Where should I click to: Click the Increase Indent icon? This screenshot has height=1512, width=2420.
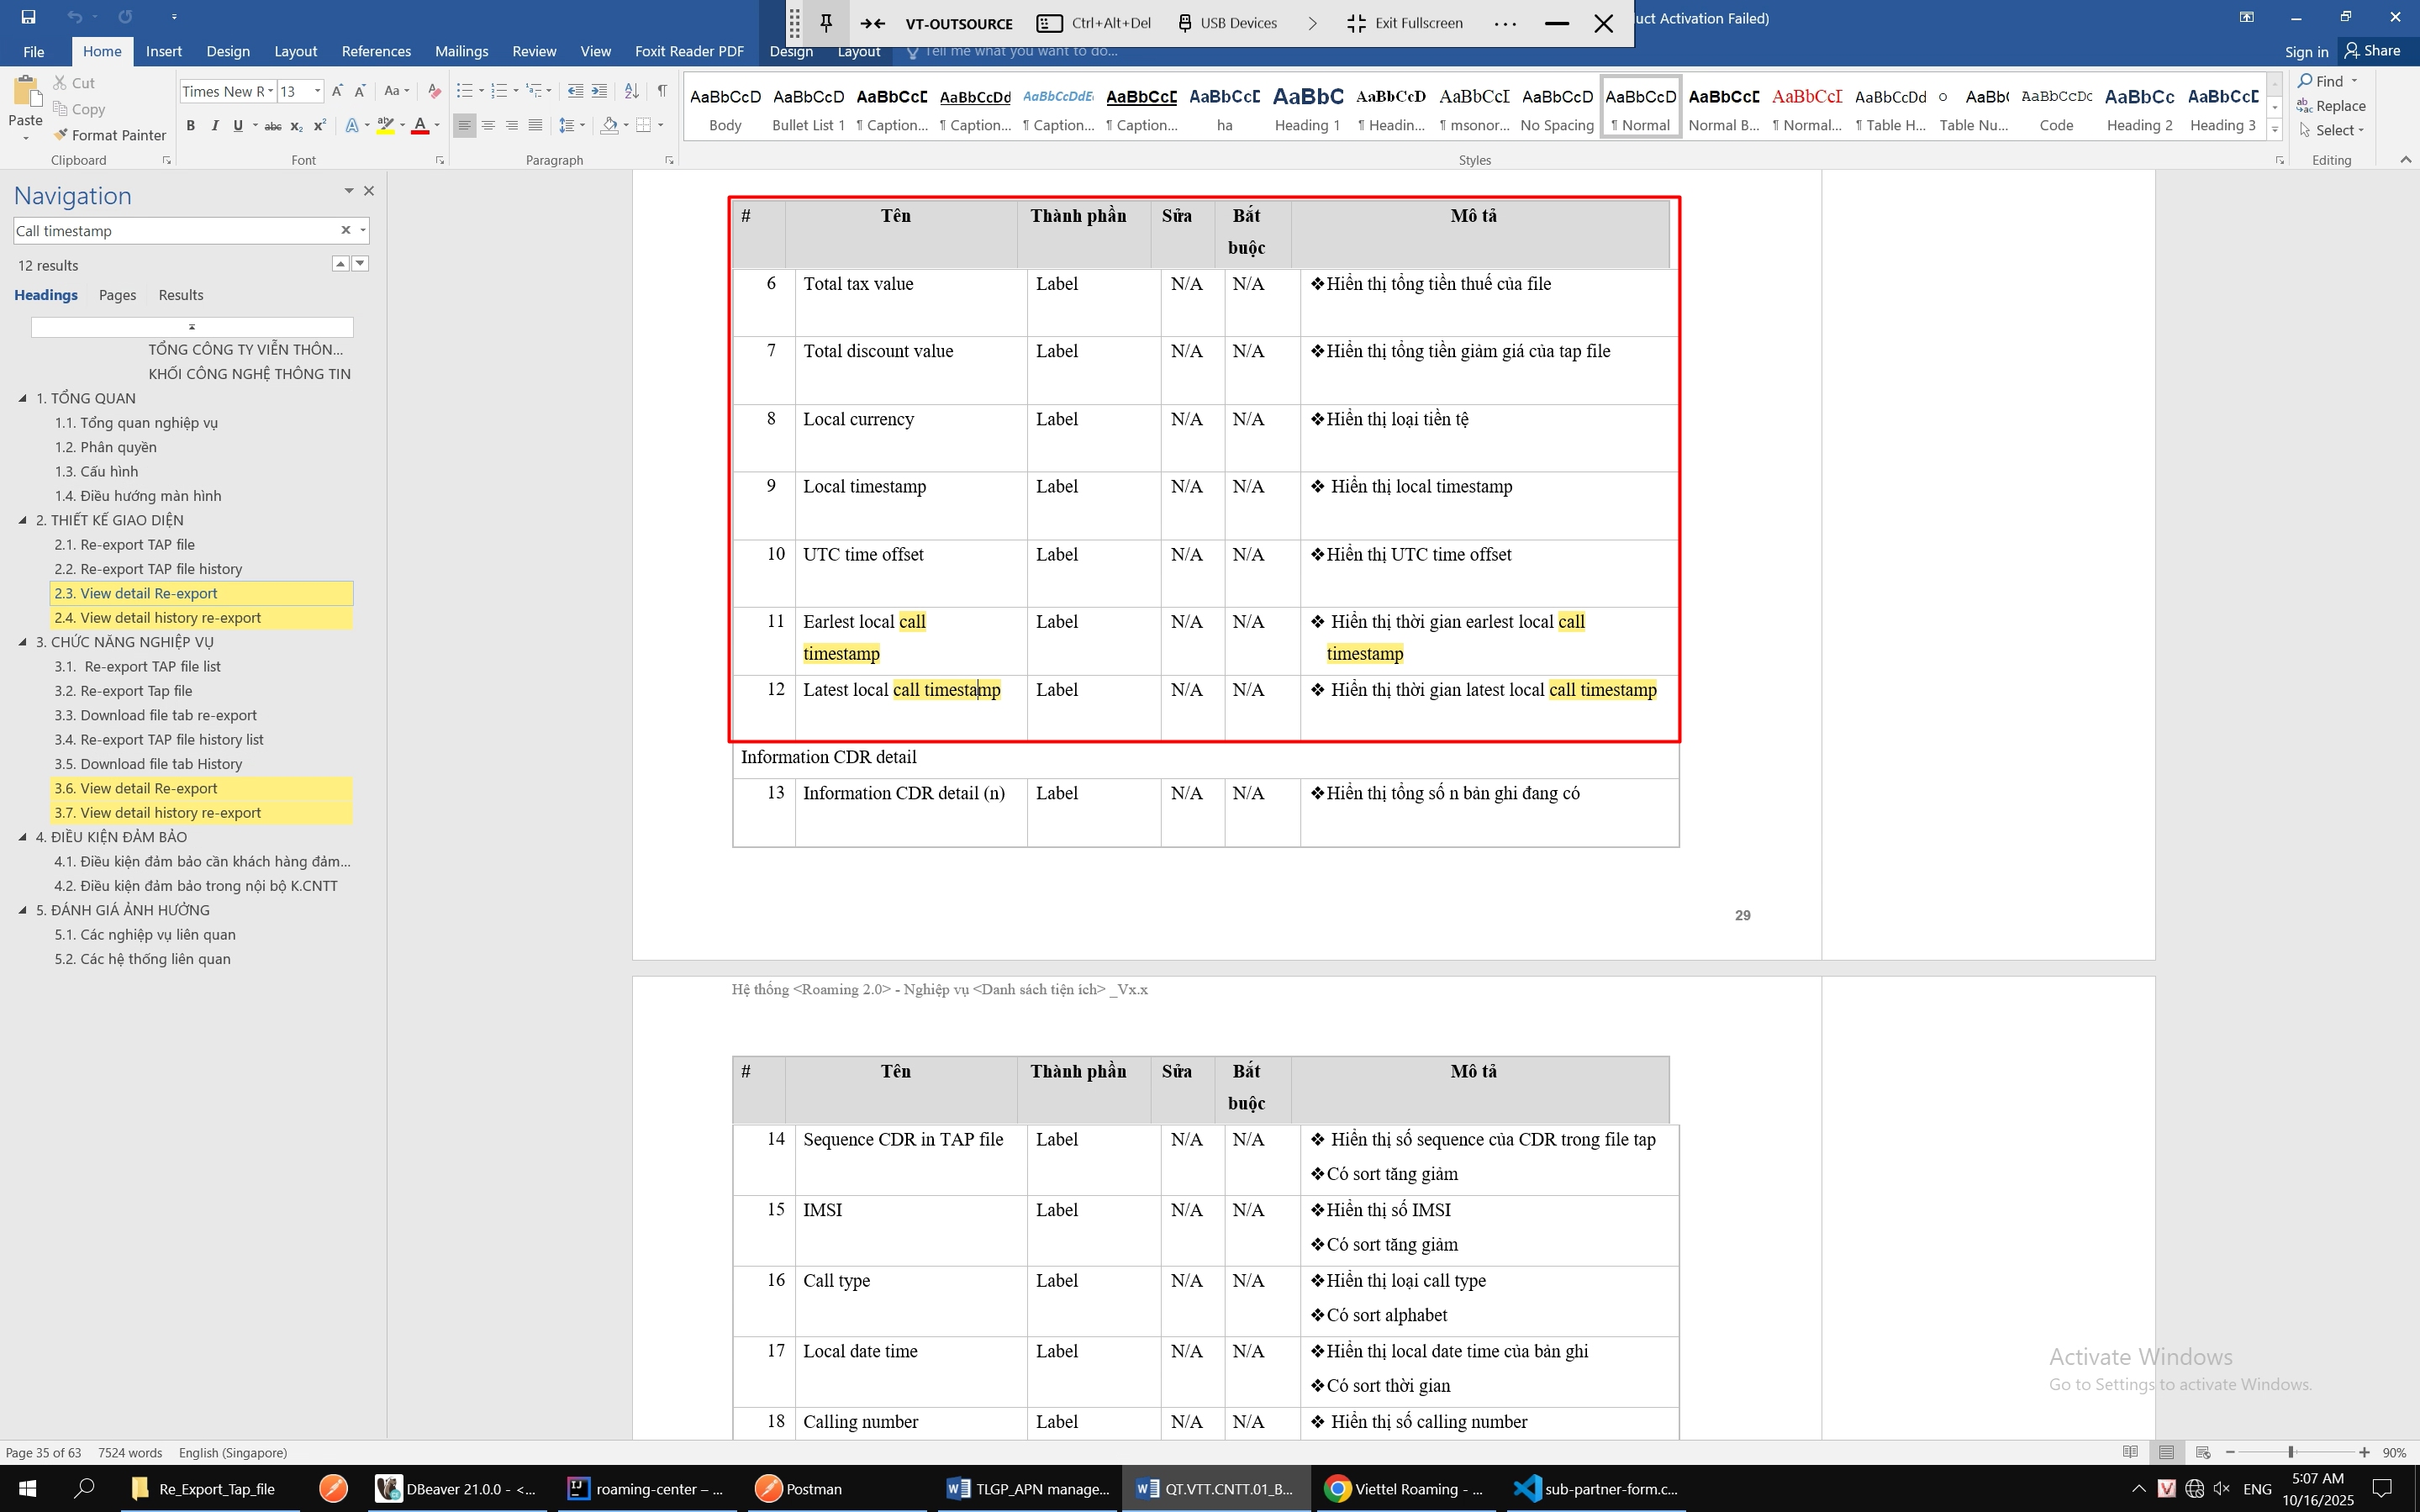599,91
